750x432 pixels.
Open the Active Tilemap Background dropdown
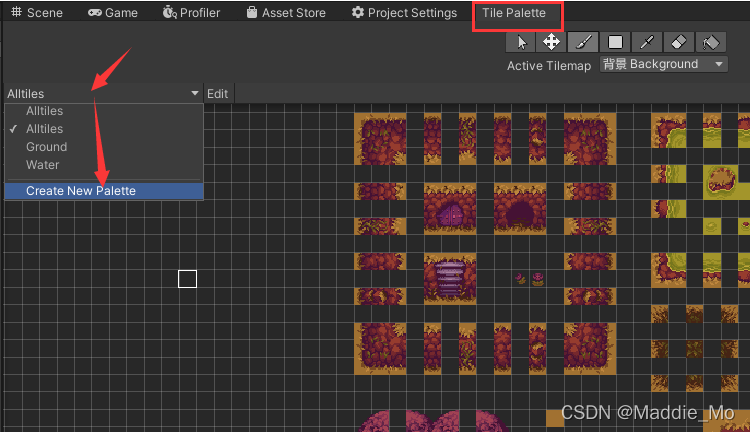tap(664, 64)
